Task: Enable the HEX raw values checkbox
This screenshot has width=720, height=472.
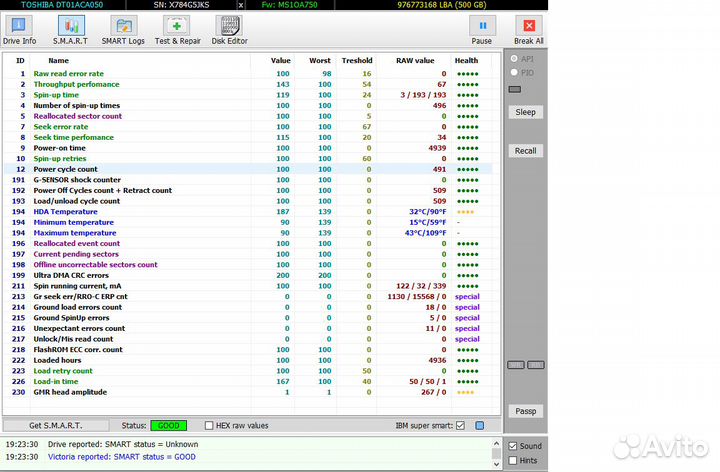Action: (x=209, y=425)
